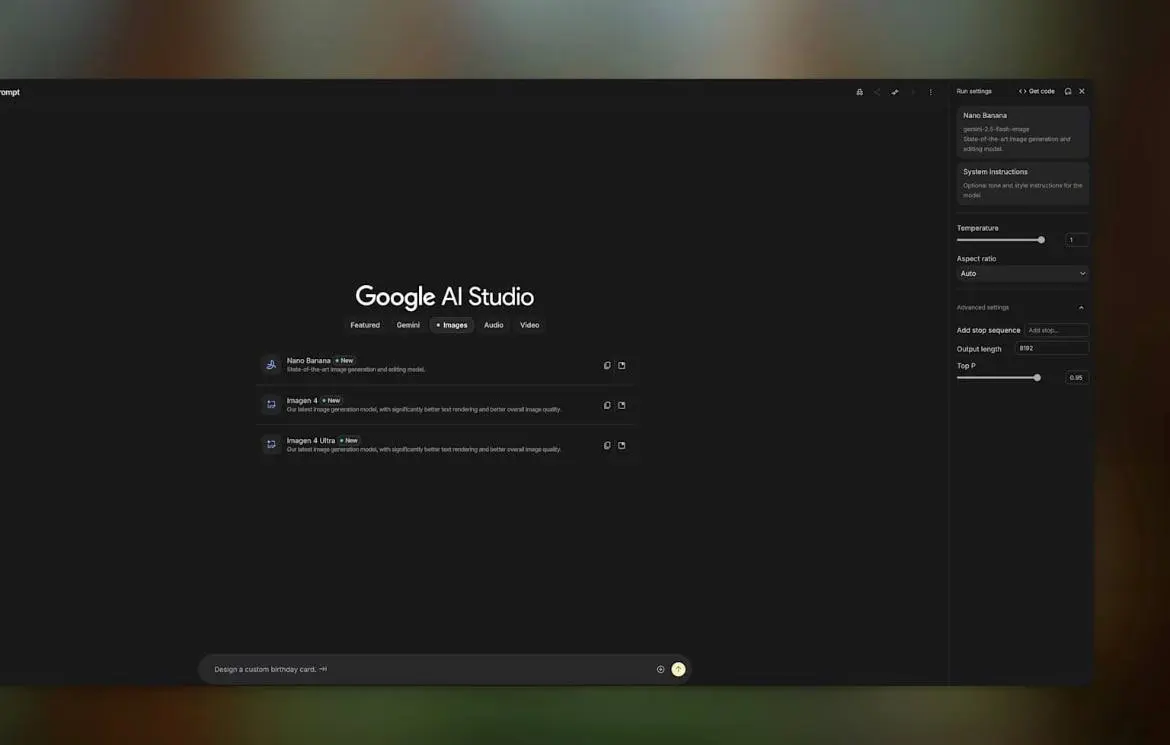Choose the Imagen 4 Ultra model row

(x=445, y=445)
